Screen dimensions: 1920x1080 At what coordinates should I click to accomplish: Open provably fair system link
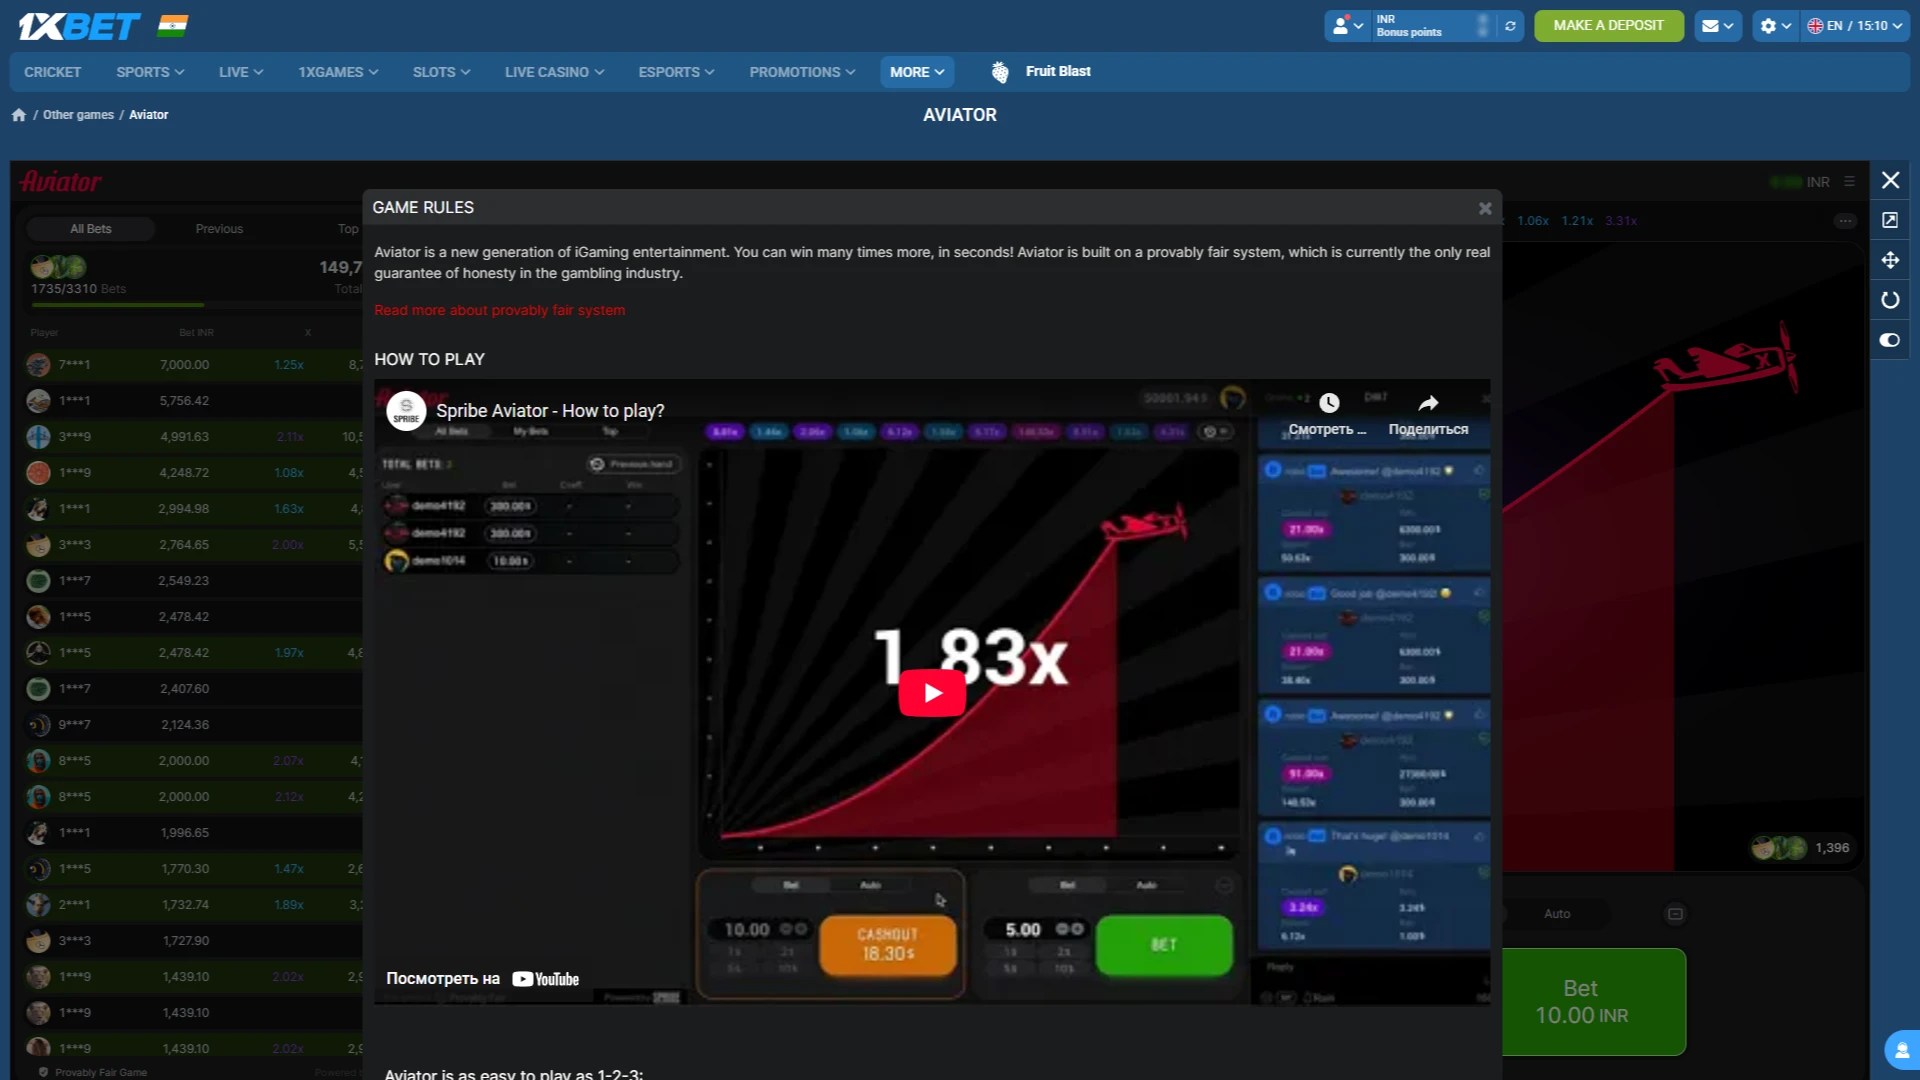(x=499, y=310)
